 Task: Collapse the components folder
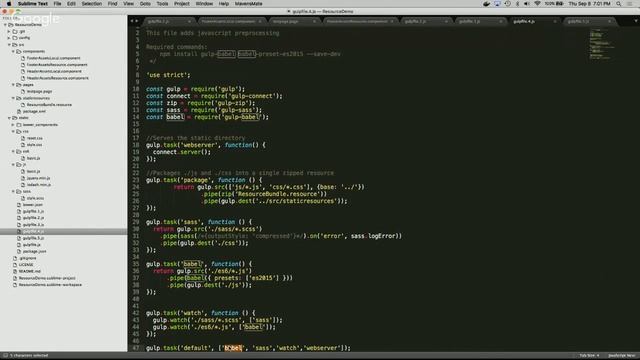click(13, 51)
